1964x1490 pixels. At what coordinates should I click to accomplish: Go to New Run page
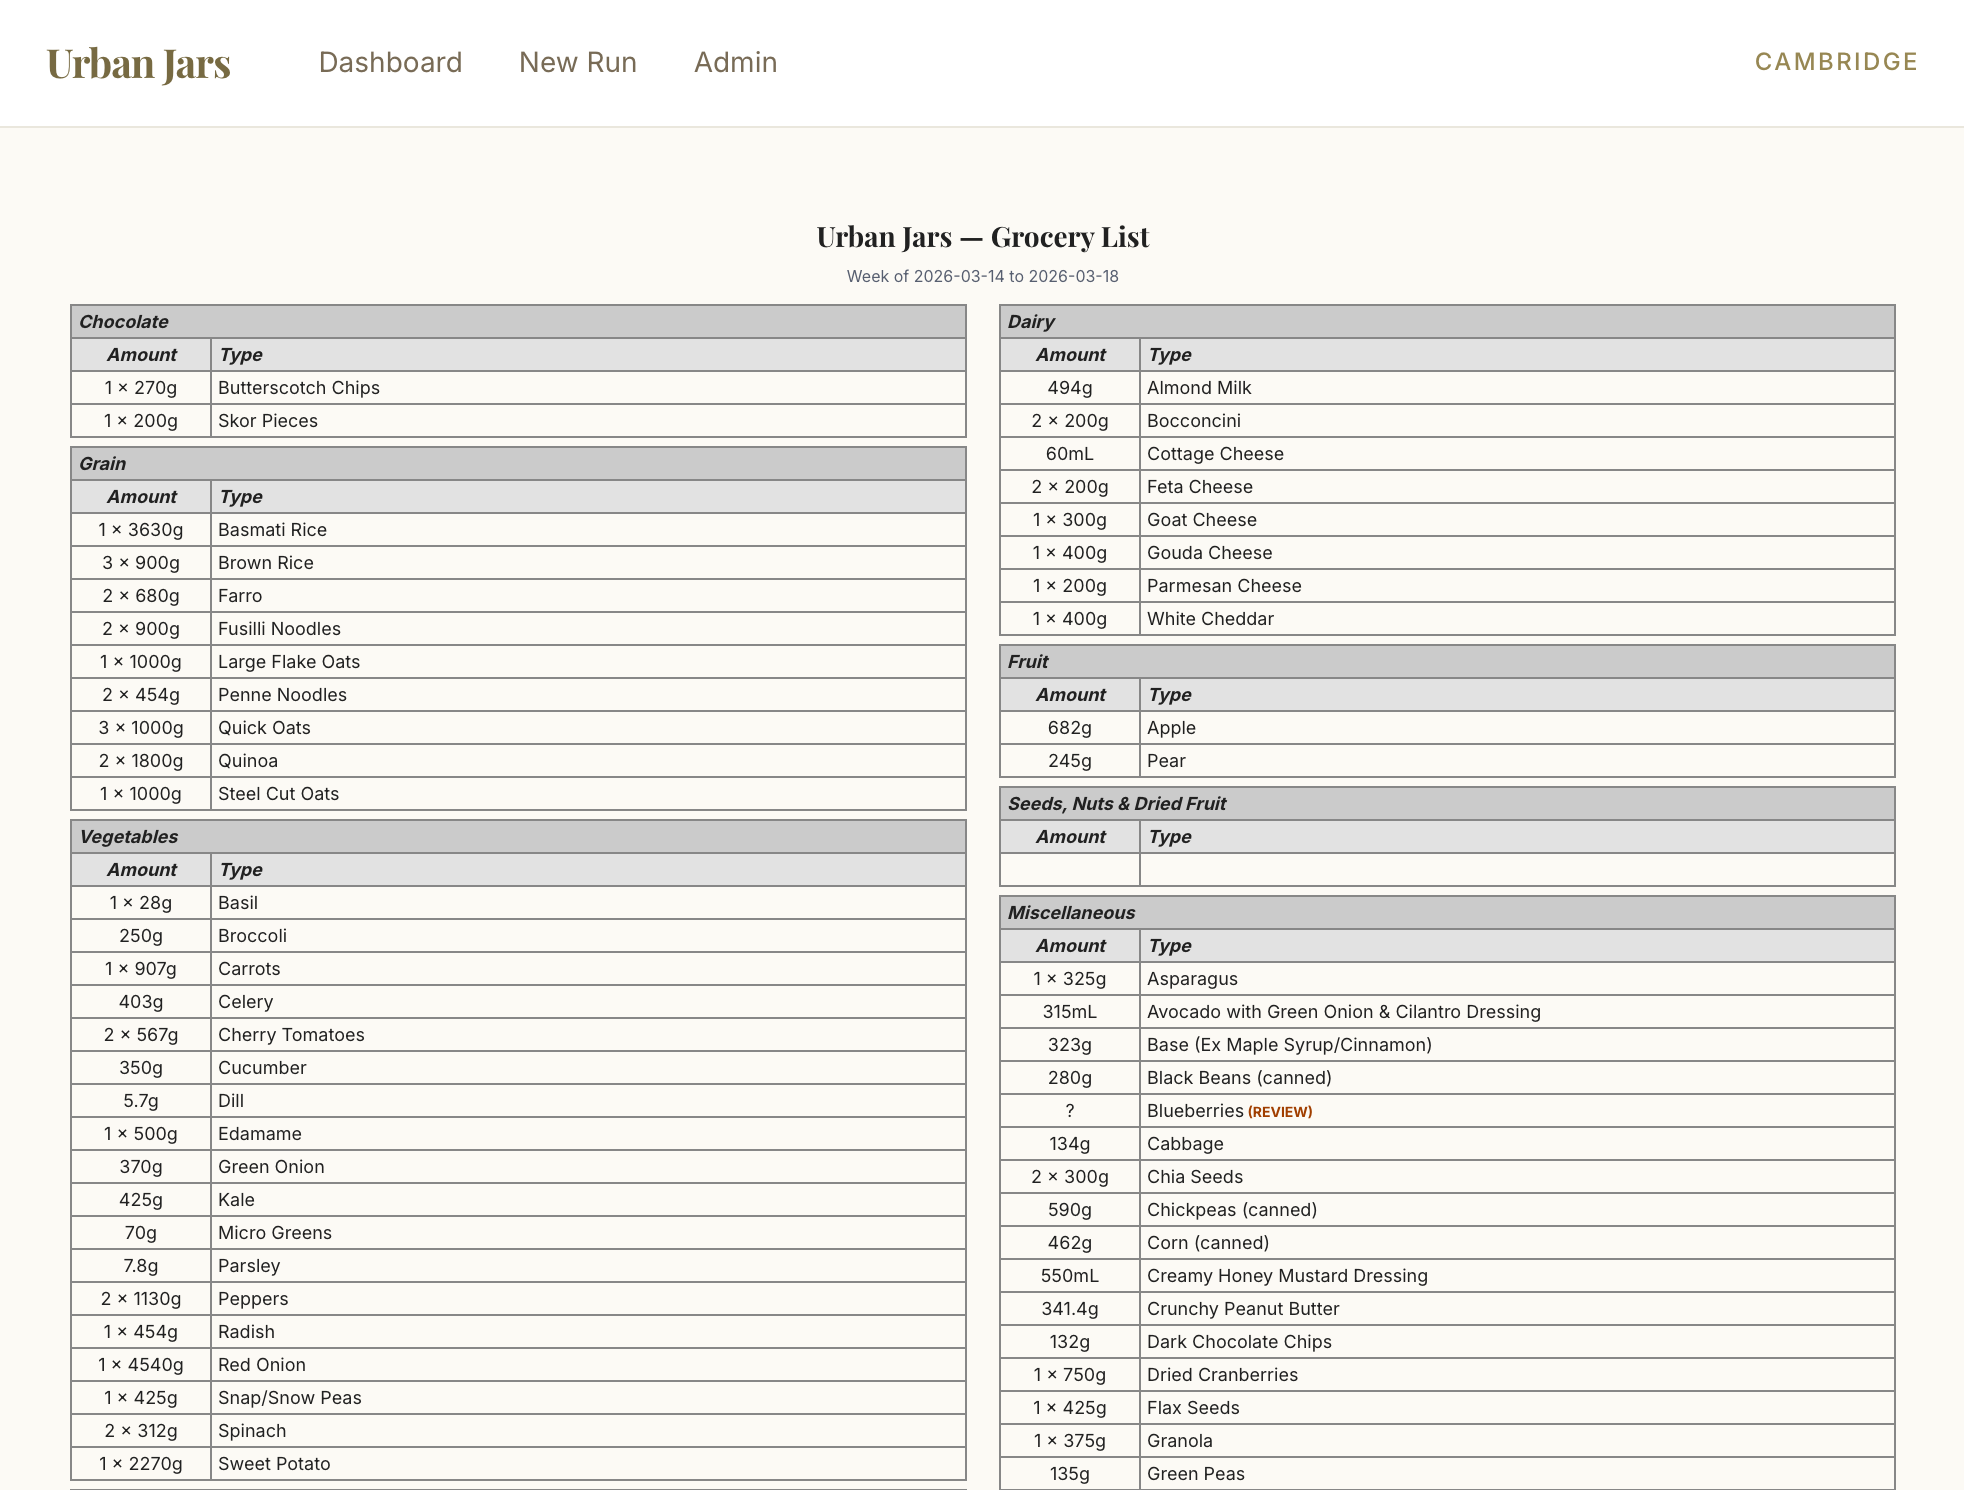pos(577,62)
